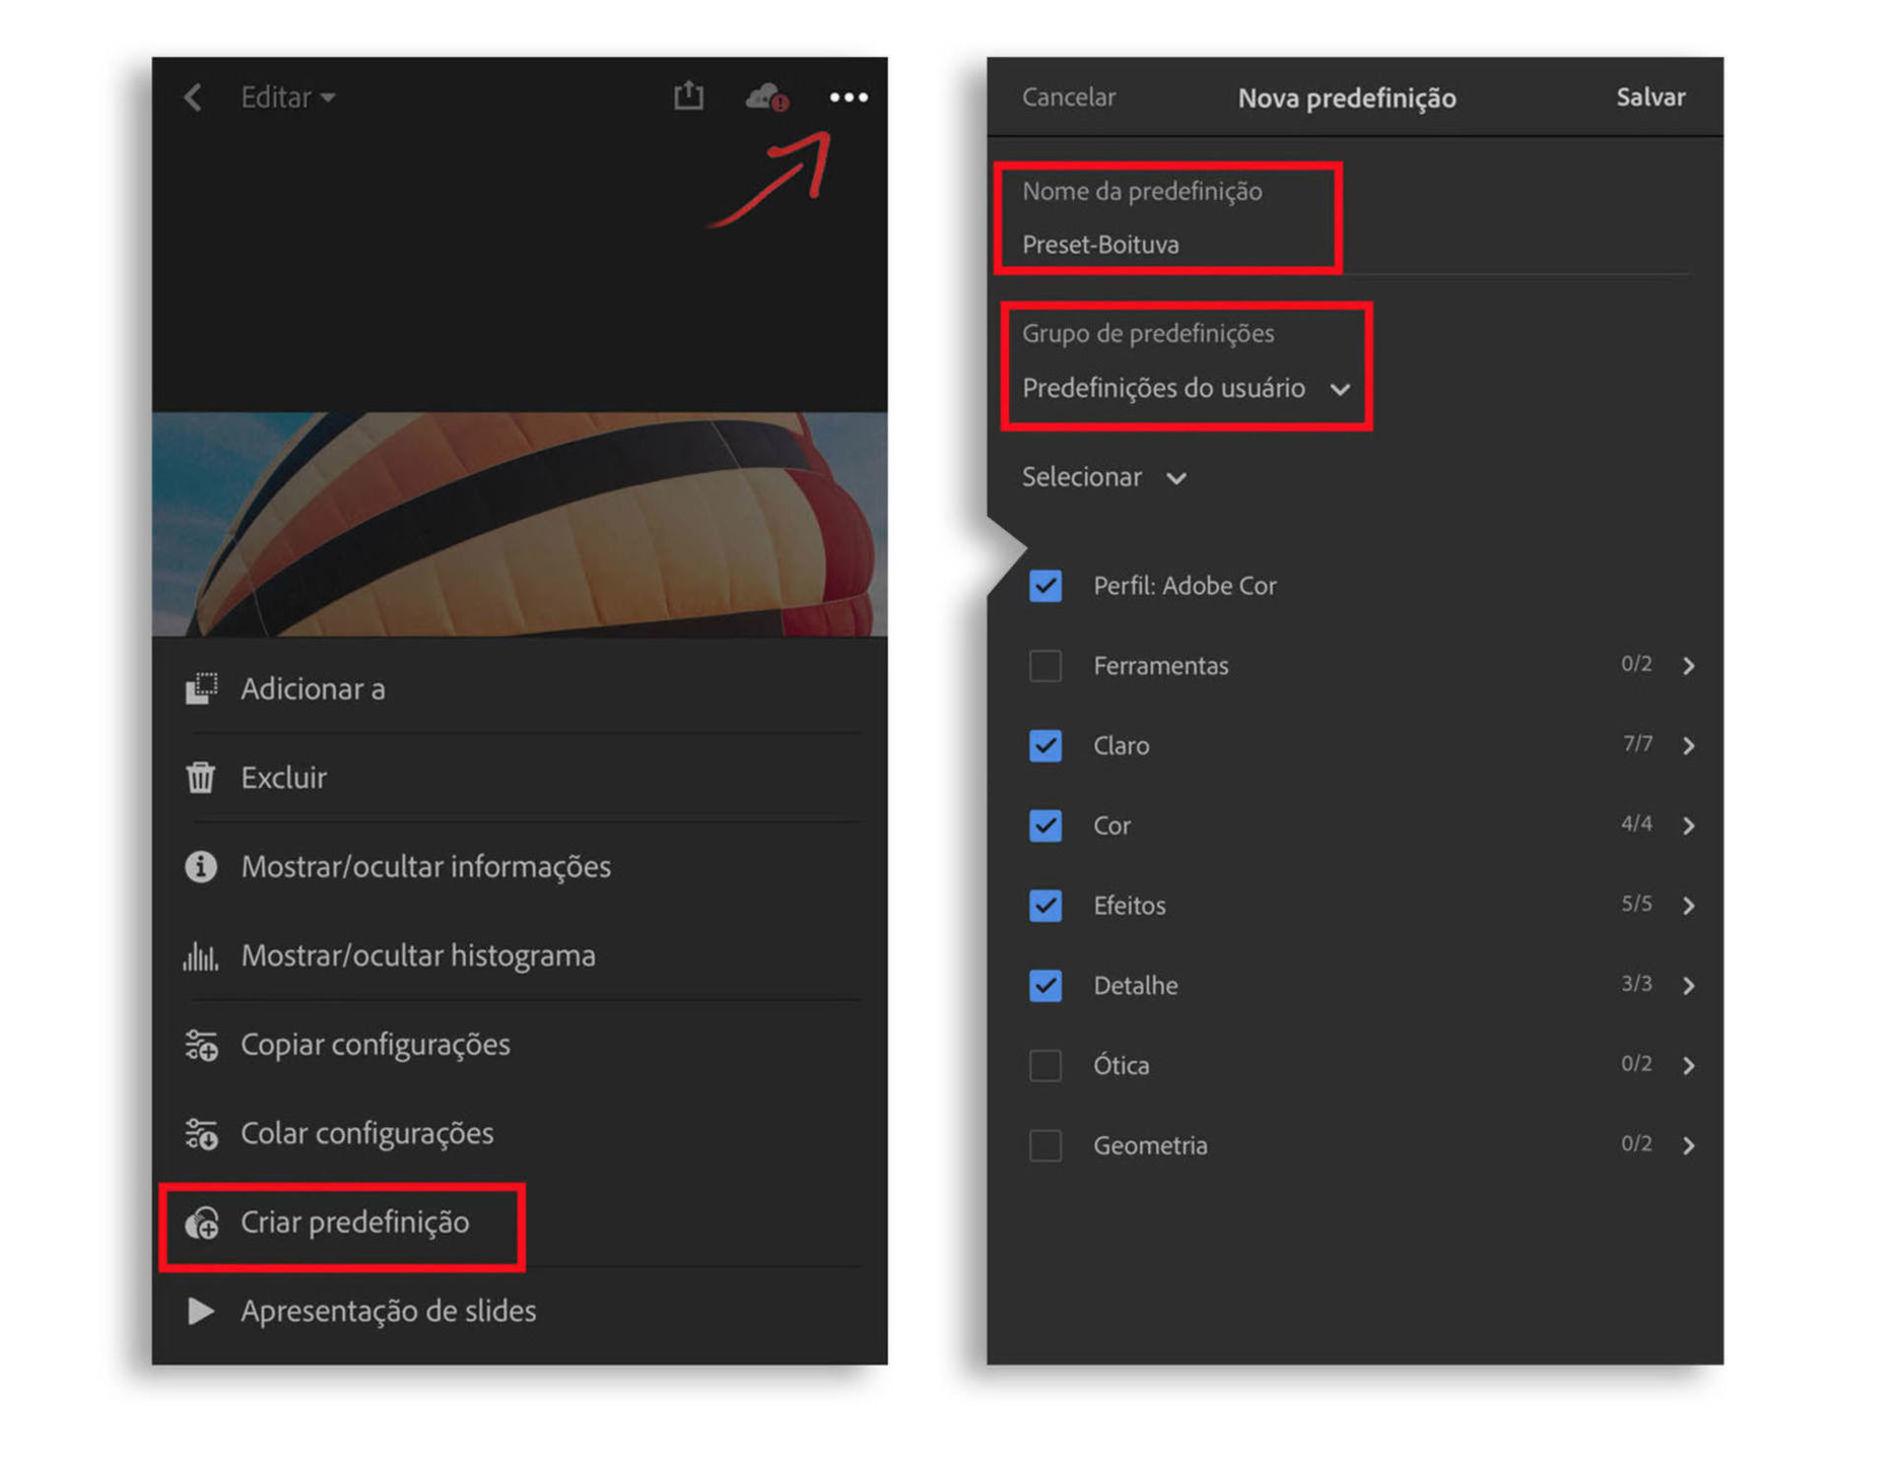Disable the Efeitos checkbox
The image size is (1892, 1458).
(x=1045, y=906)
